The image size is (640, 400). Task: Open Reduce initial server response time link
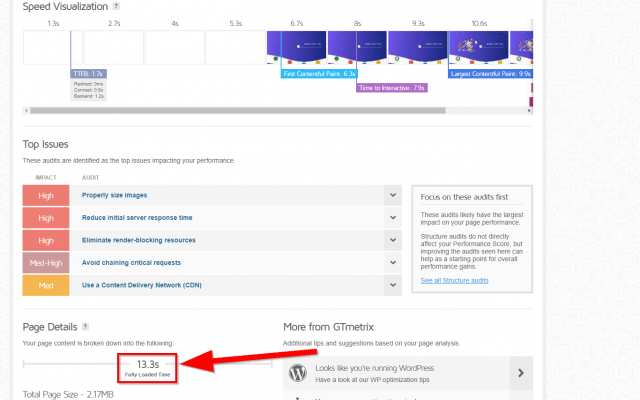(x=137, y=218)
